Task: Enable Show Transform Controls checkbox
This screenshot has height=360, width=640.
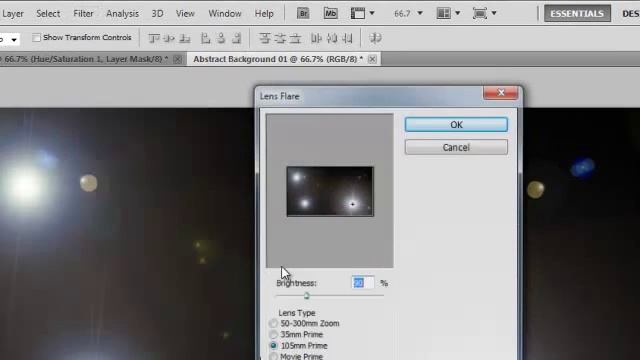Action: coord(36,38)
